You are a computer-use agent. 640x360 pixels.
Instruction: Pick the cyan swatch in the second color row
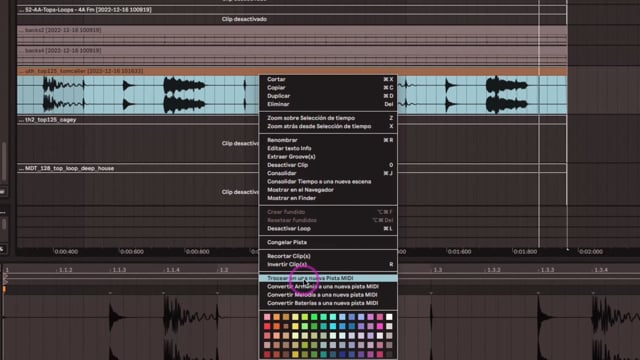333,327
